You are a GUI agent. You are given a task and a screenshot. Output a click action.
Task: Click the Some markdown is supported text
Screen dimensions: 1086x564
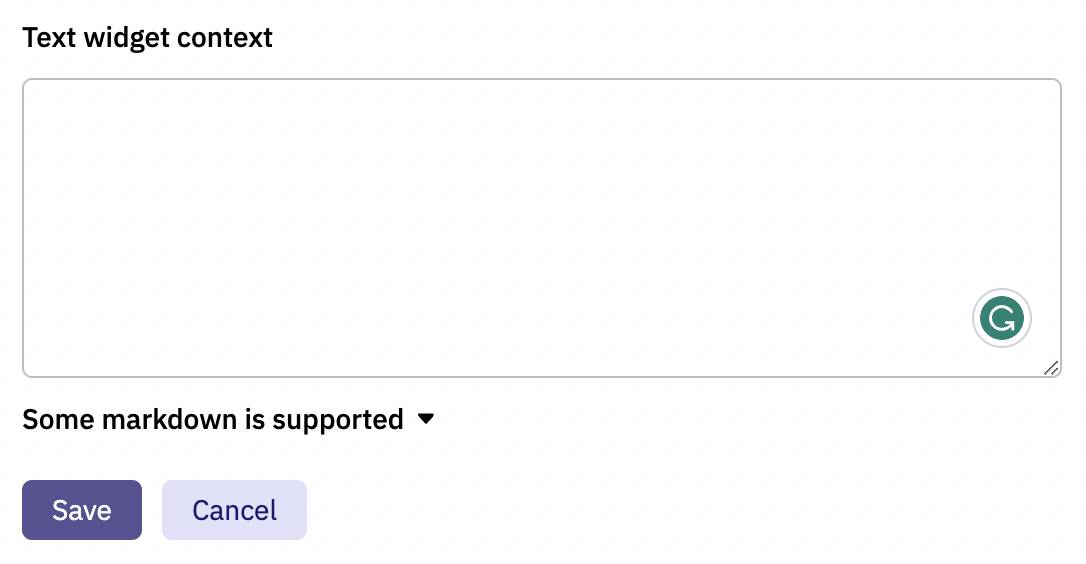coord(213,419)
